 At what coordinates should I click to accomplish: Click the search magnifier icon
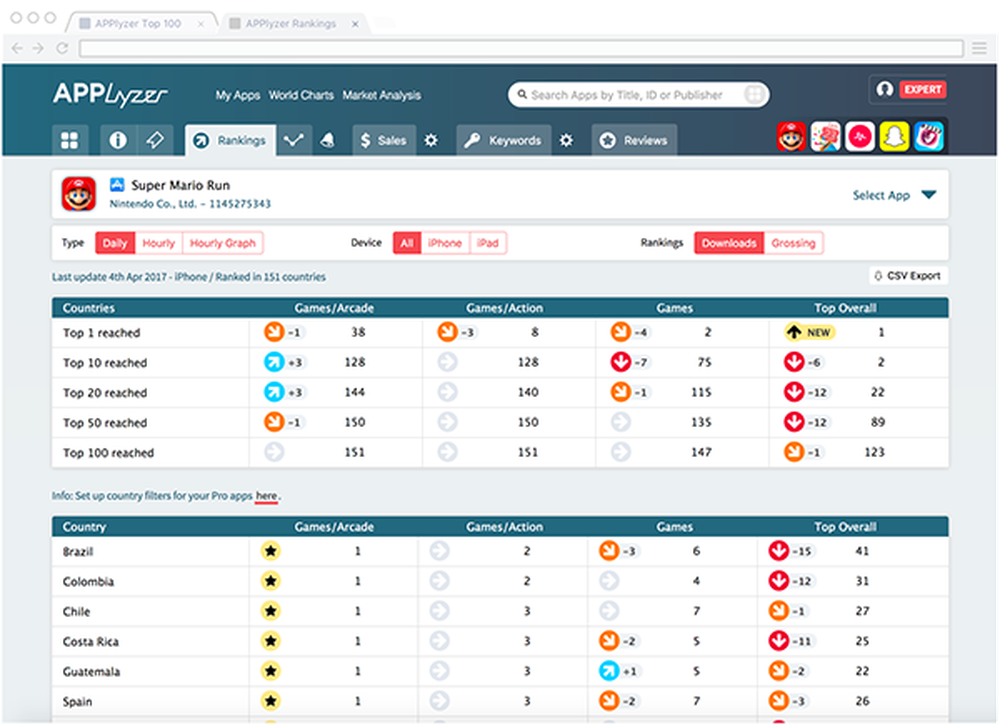point(522,94)
